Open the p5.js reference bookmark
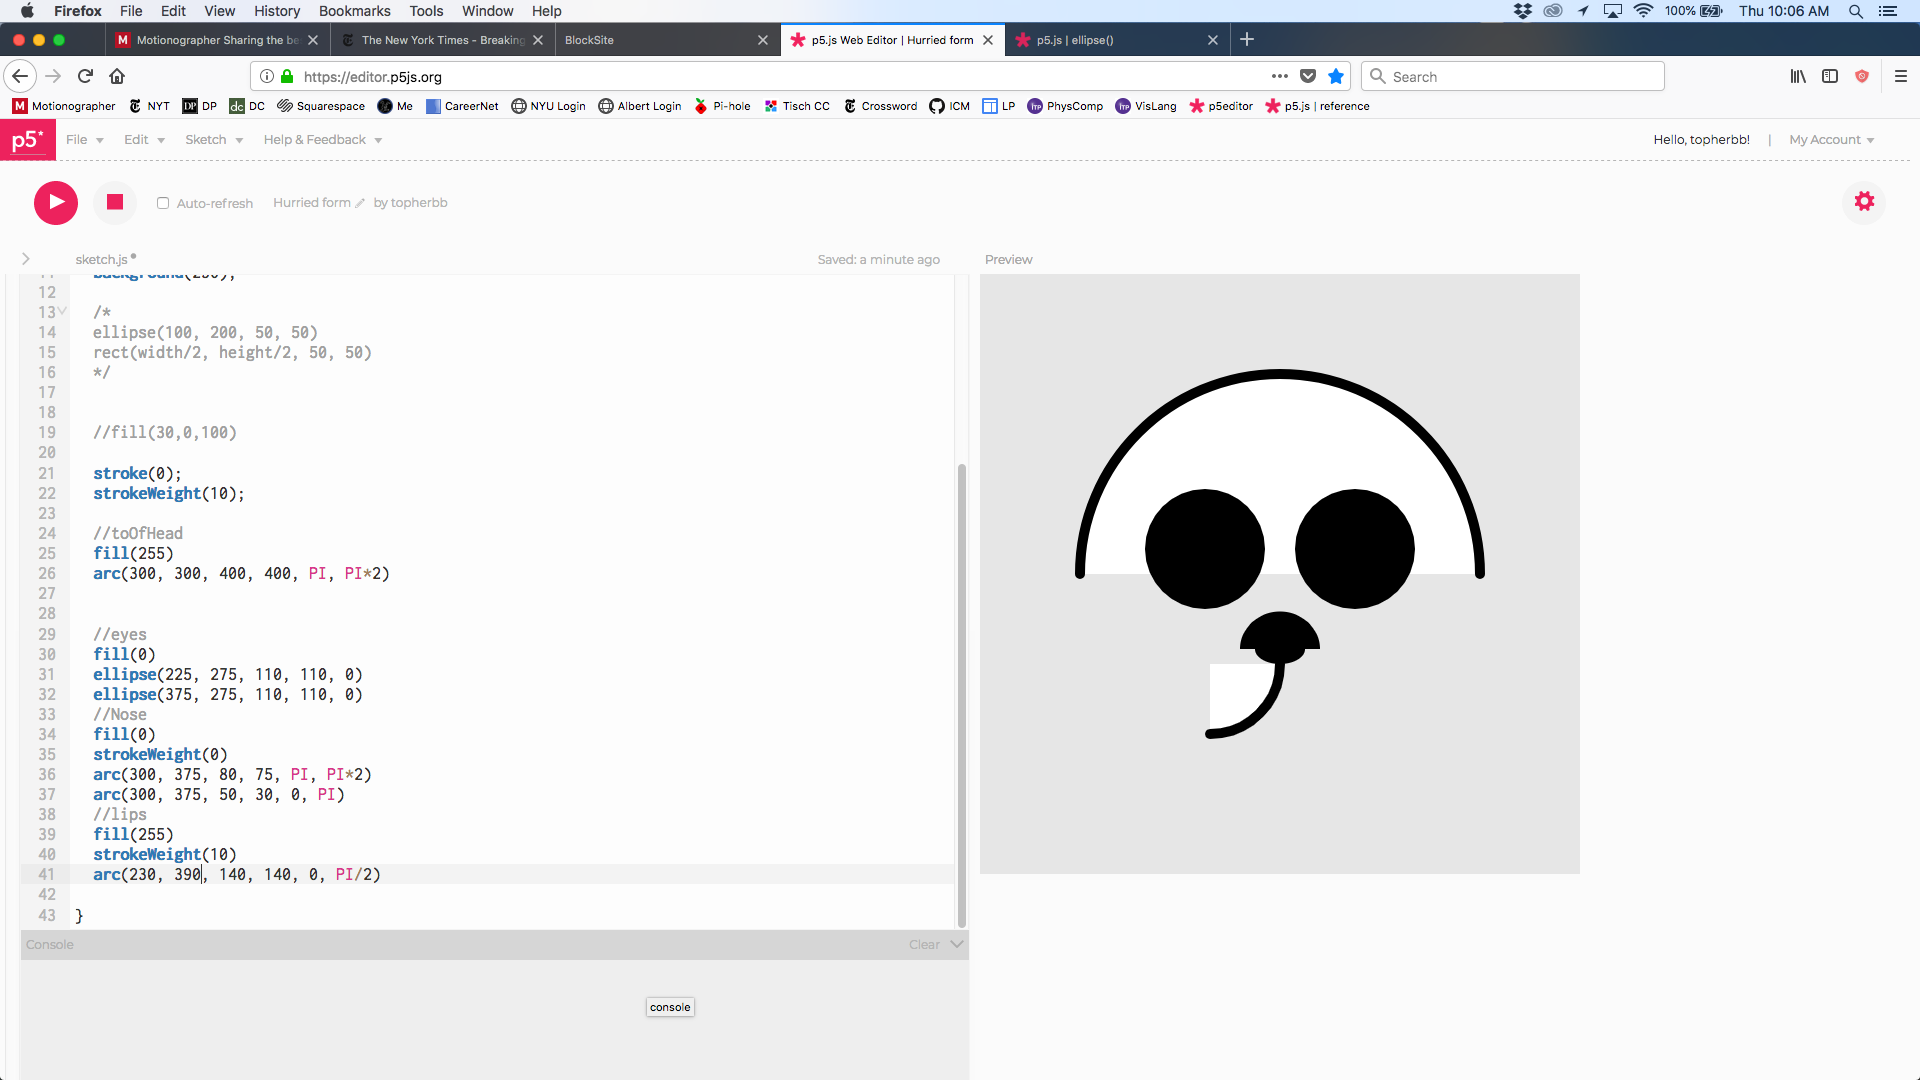This screenshot has height=1080, width=1920. (1317, 106)
